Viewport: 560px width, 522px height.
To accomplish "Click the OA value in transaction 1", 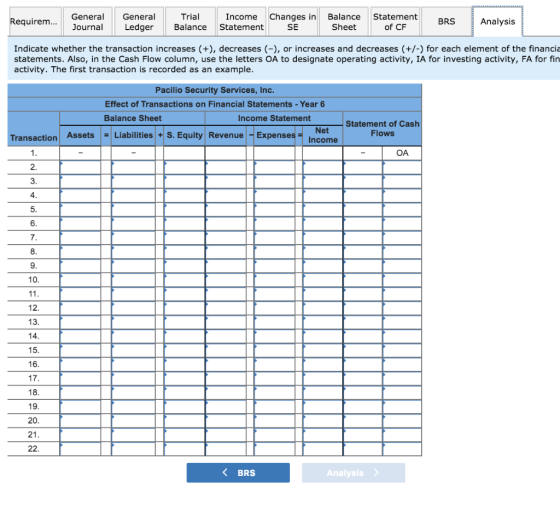I will coord(402,153).
